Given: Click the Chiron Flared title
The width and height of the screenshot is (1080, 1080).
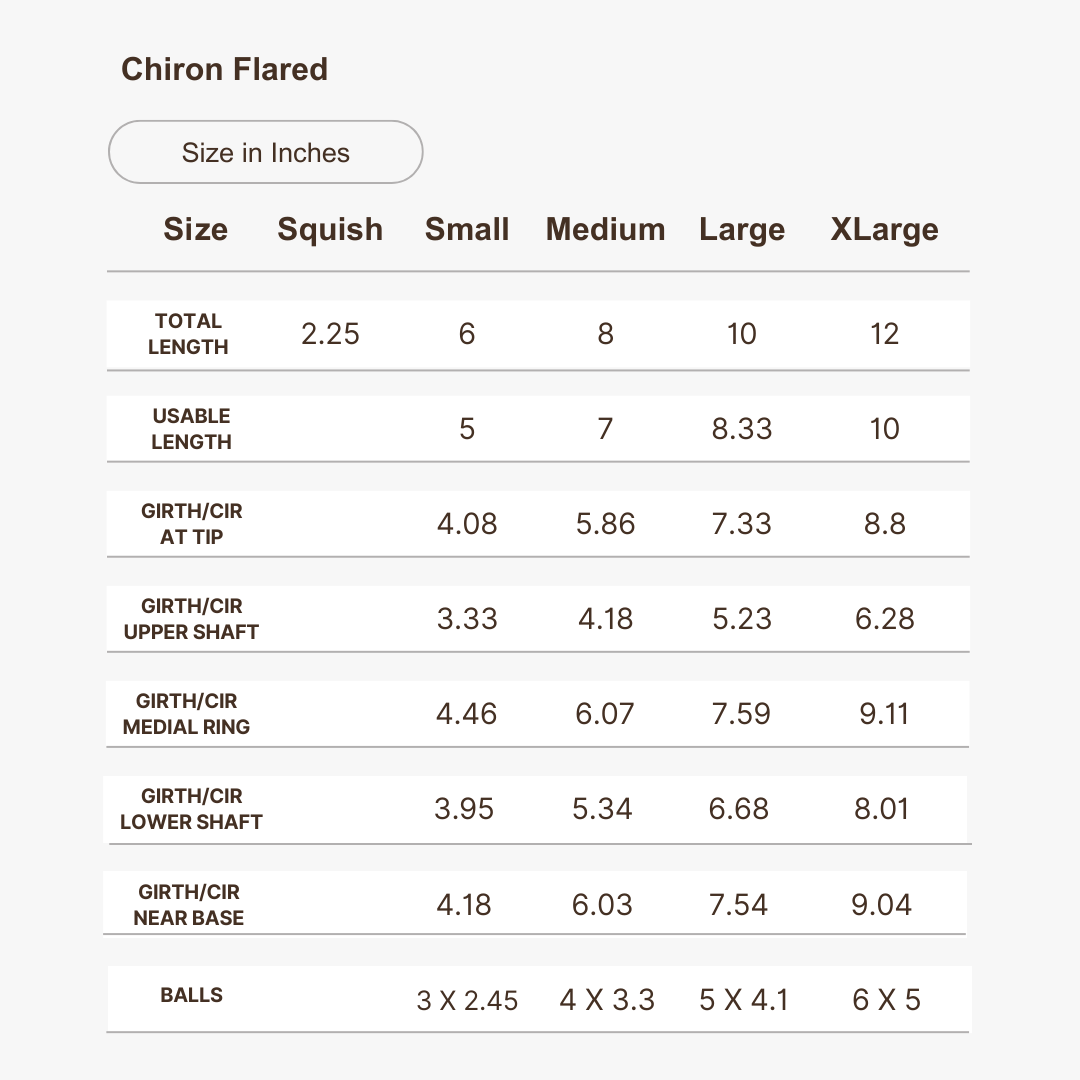Looking at the screenshot, I should click(x=224, y=69).
